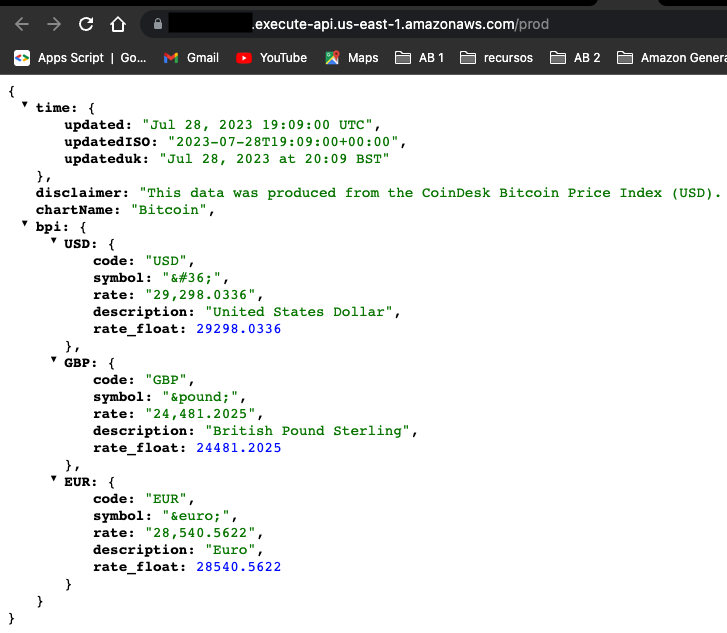Click the EUR rate "28,540.5622"
Screen dimensions: 727x633
pos(200,533)
